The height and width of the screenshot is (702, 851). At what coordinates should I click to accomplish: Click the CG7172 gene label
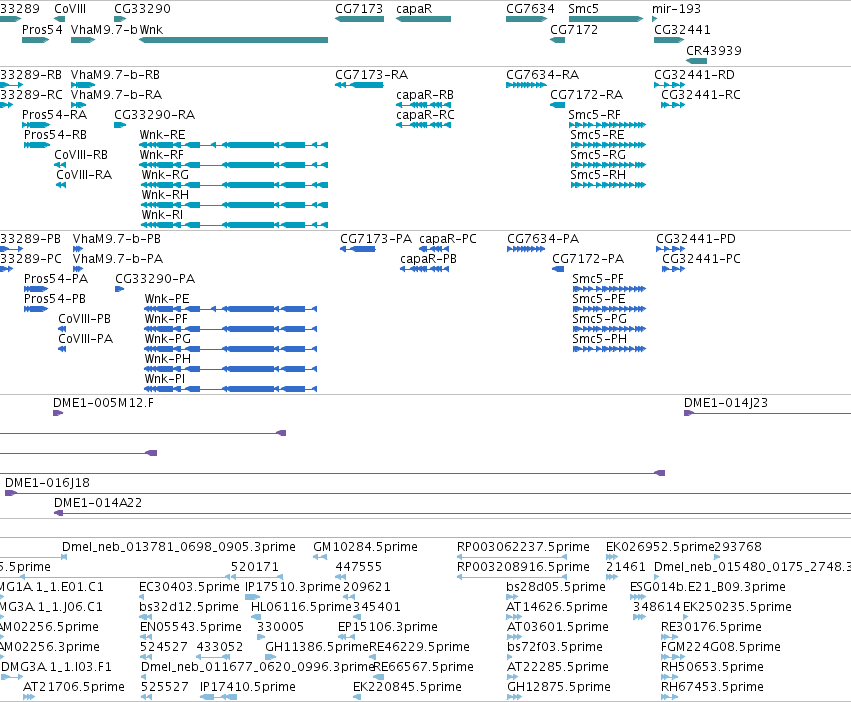click(574, 29)
